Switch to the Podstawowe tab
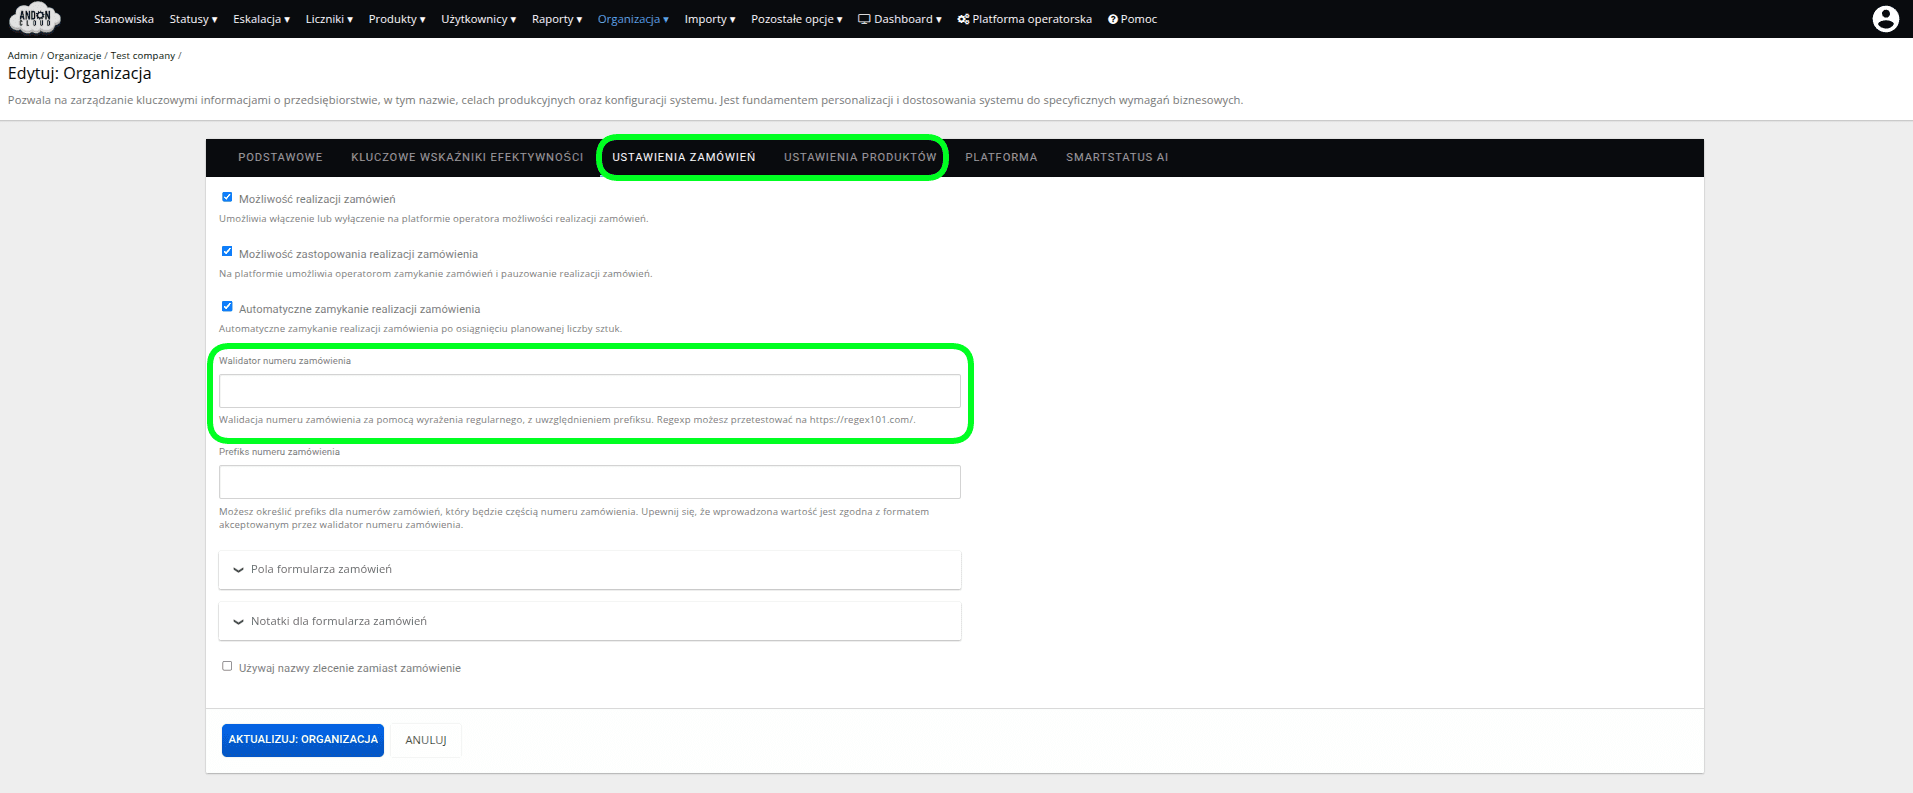 coord(280,158)
